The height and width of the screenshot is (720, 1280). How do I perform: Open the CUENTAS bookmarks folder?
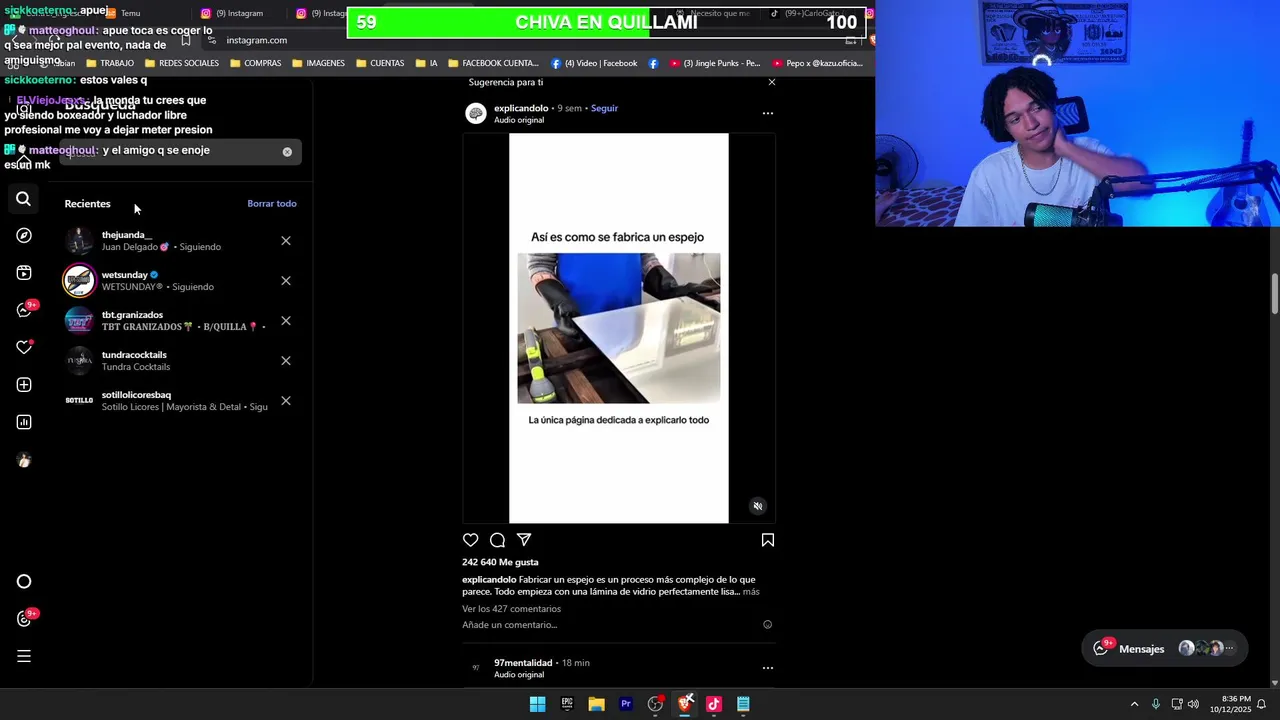(x=380, y=63)
